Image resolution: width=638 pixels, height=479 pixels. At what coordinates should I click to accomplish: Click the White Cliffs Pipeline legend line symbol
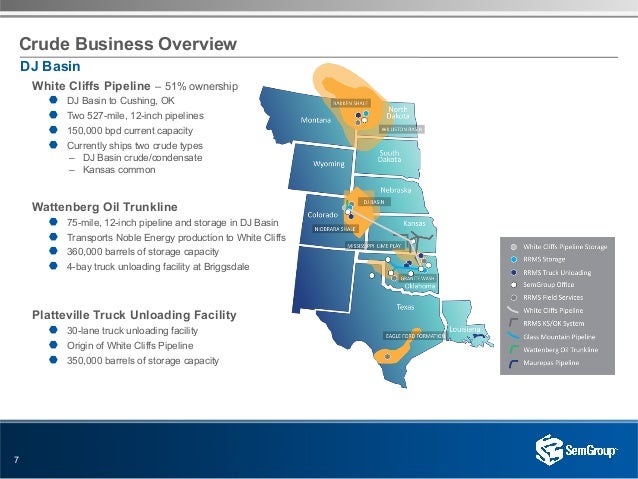pos(513,311)
